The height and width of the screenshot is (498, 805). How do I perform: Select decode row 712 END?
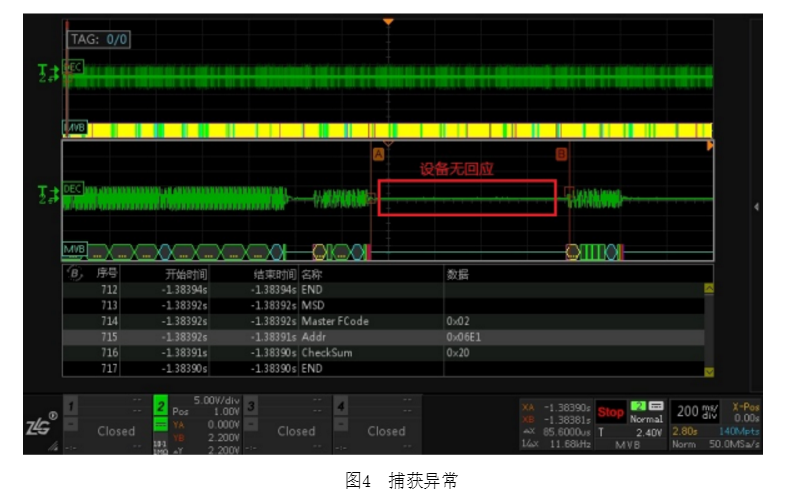[383, 290]
